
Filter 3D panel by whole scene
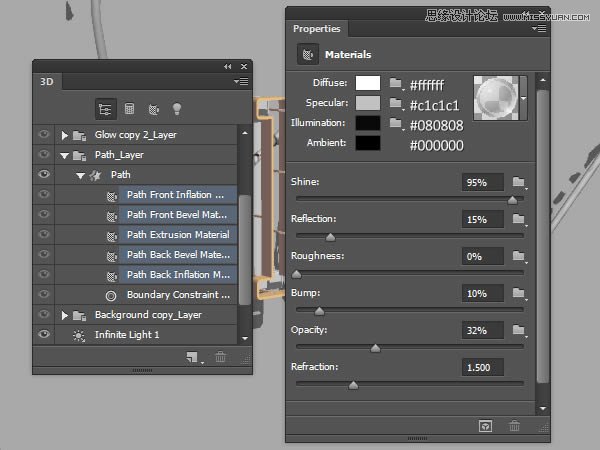click(x=104, y=109)
